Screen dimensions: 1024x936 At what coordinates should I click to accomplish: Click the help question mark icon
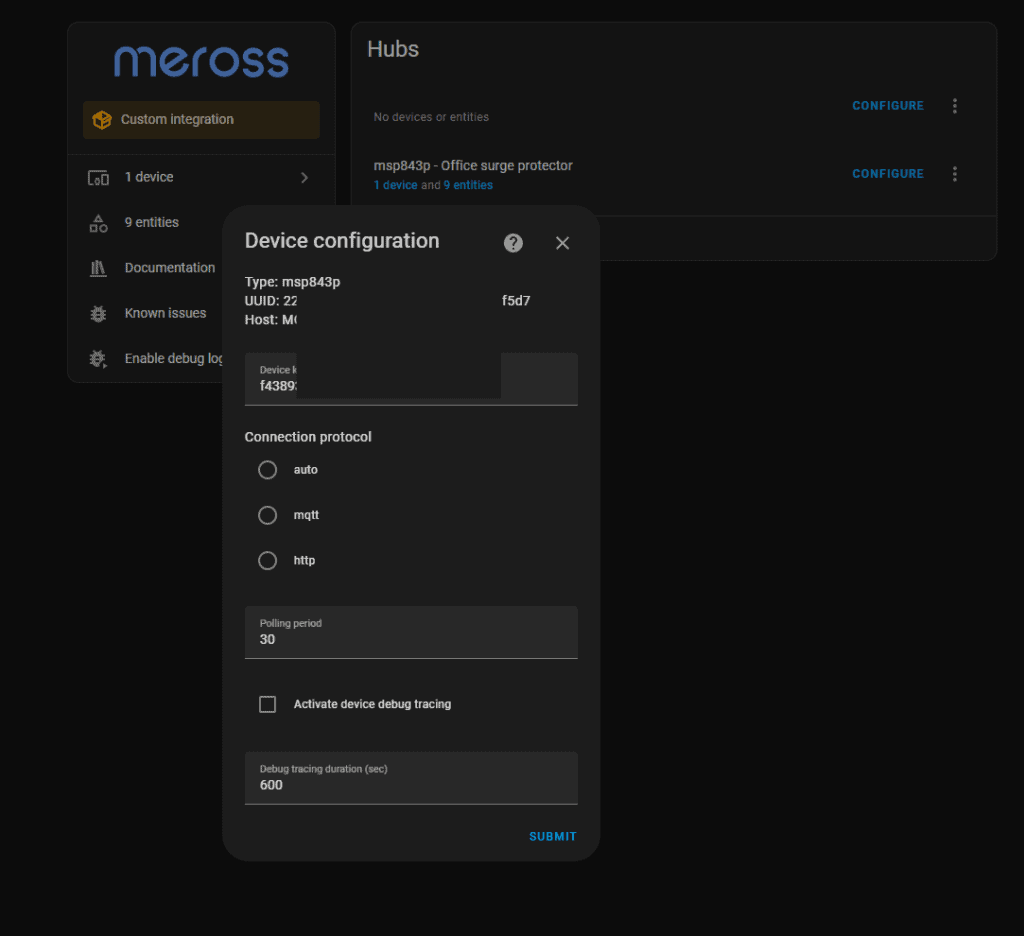(x=513, y=243)
